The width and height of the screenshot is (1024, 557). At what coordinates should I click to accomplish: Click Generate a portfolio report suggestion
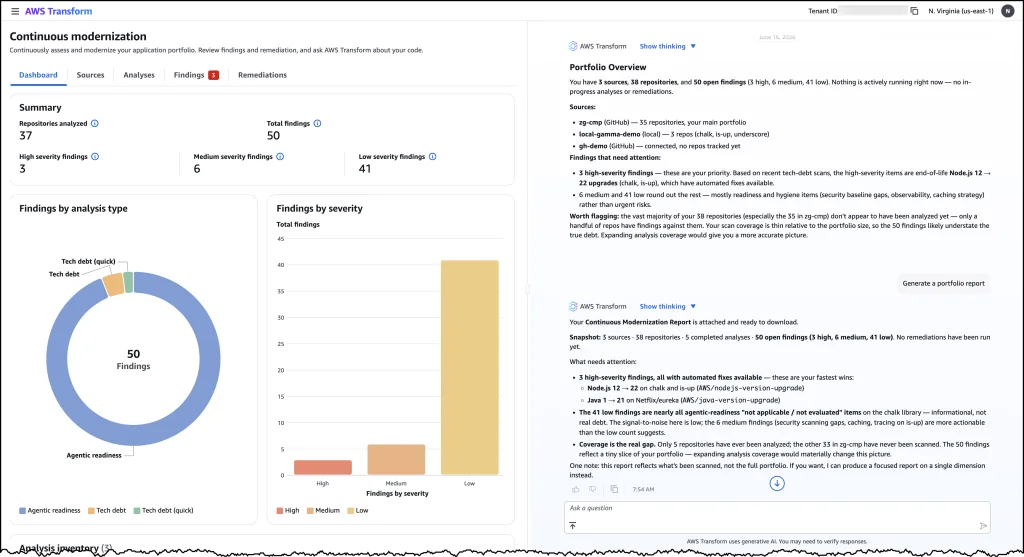943,283
